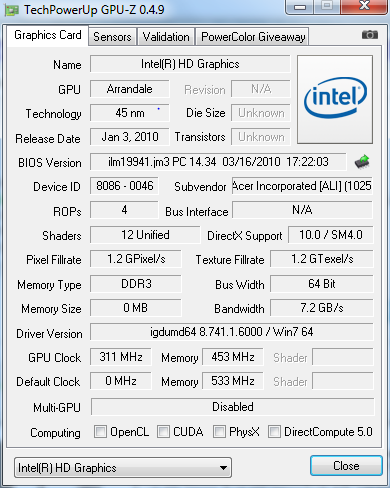Image resolution: width=390 pixels, height=488 pixels.
Task: Click the Transistors field showing Unknown
Action: click(x=261, y=137)
